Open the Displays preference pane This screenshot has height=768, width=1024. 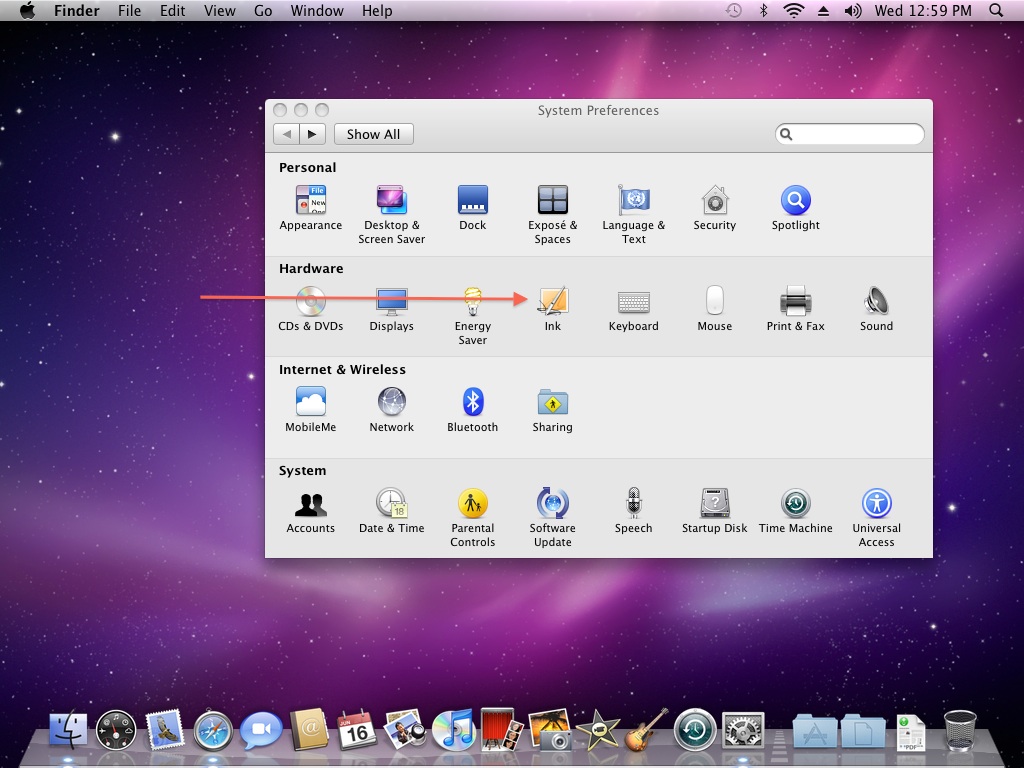pos(391,310)
